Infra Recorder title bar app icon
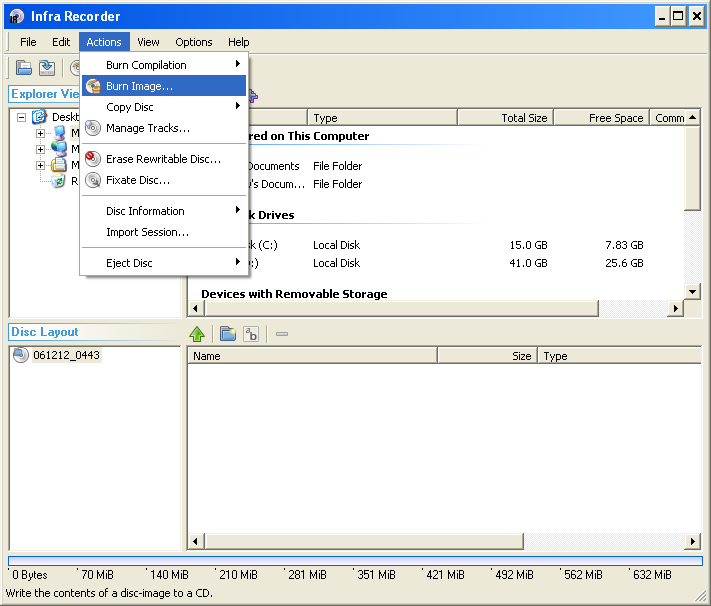The height and width of the screenshot is (606, 711). point(16,16)
